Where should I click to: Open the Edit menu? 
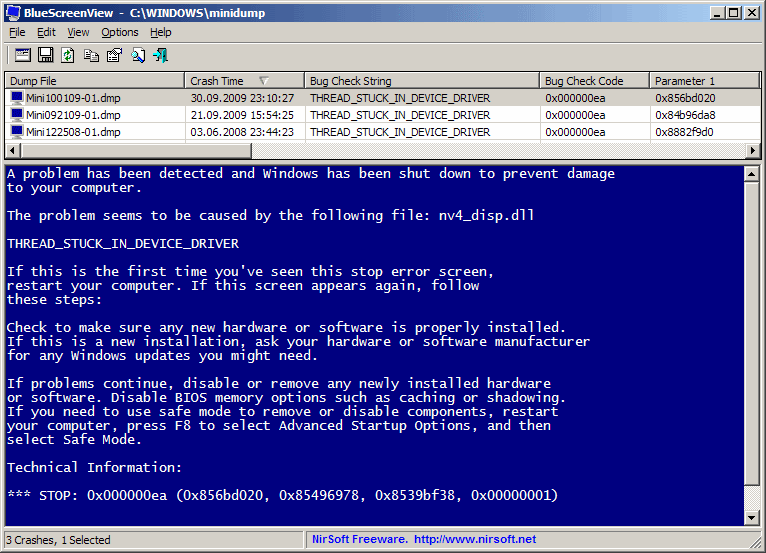(46, 32)
